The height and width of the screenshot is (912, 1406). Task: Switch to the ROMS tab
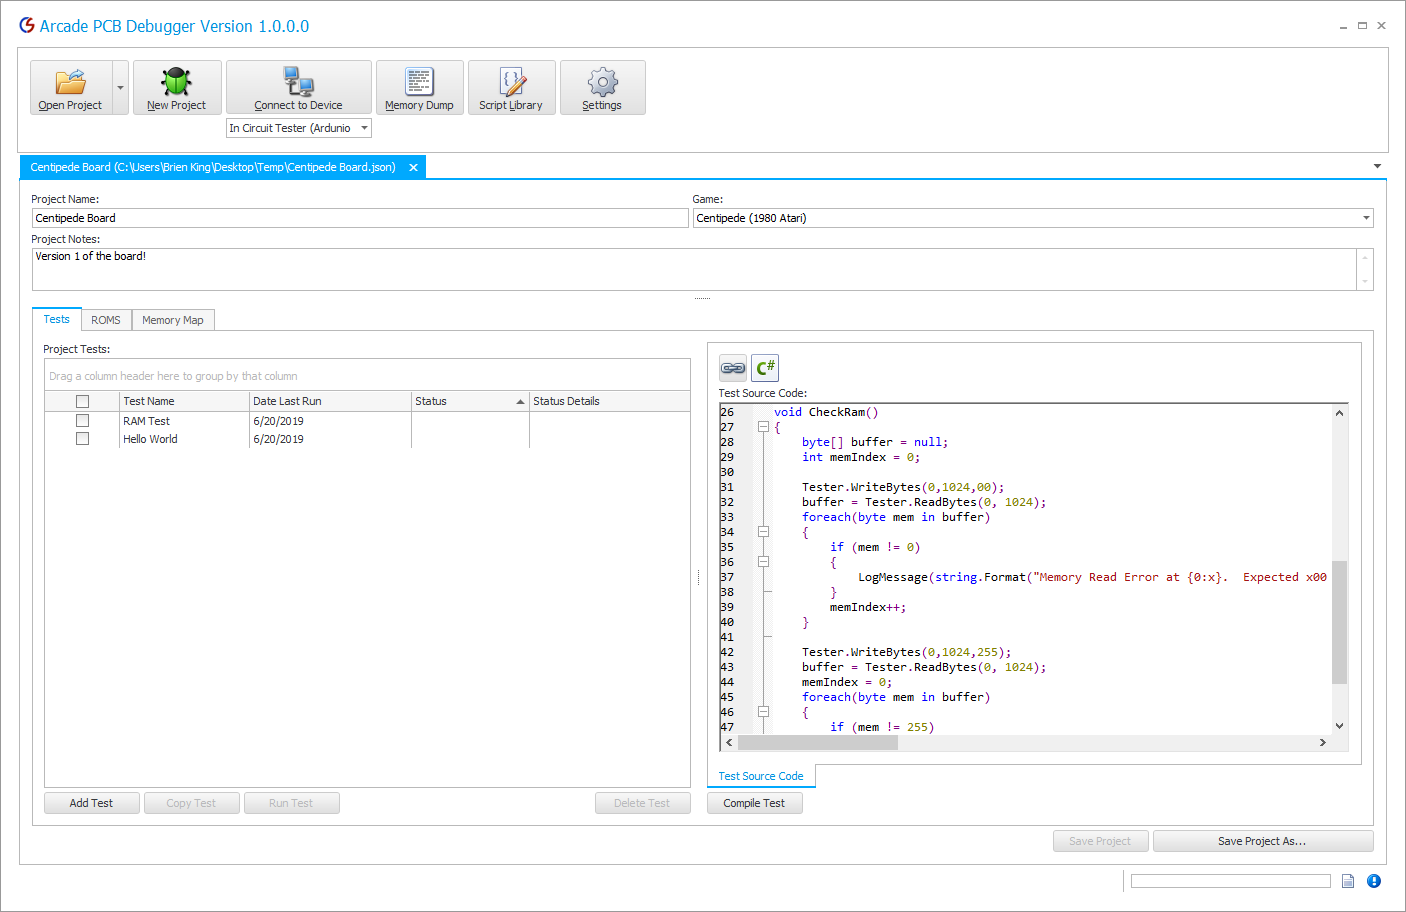point(105,320)
